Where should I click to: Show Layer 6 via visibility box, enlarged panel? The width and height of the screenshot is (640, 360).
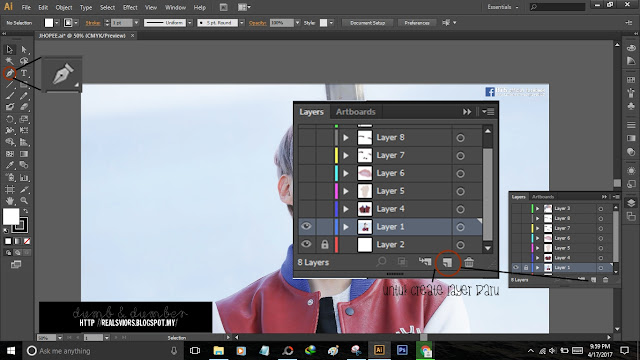(x=306, y=173)
